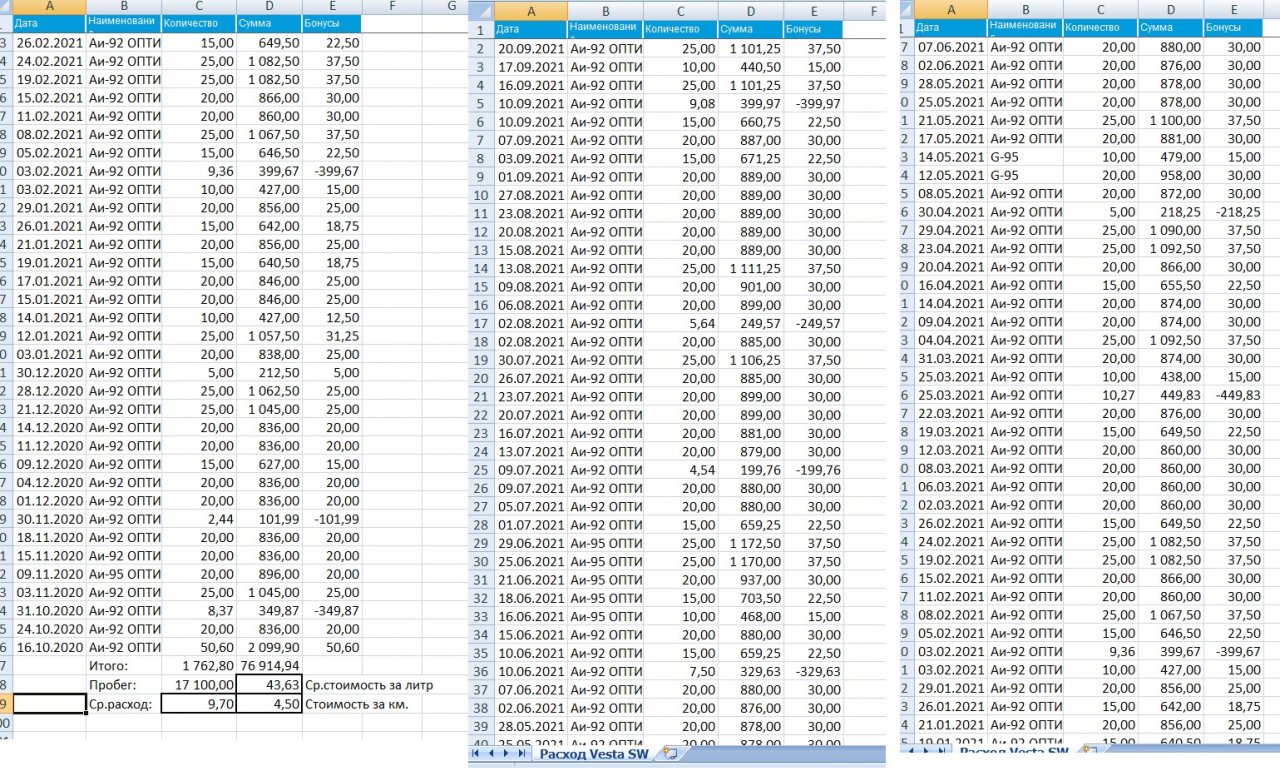
Task: Select the 2 099,90 sum cell
Action: (268, 646)
